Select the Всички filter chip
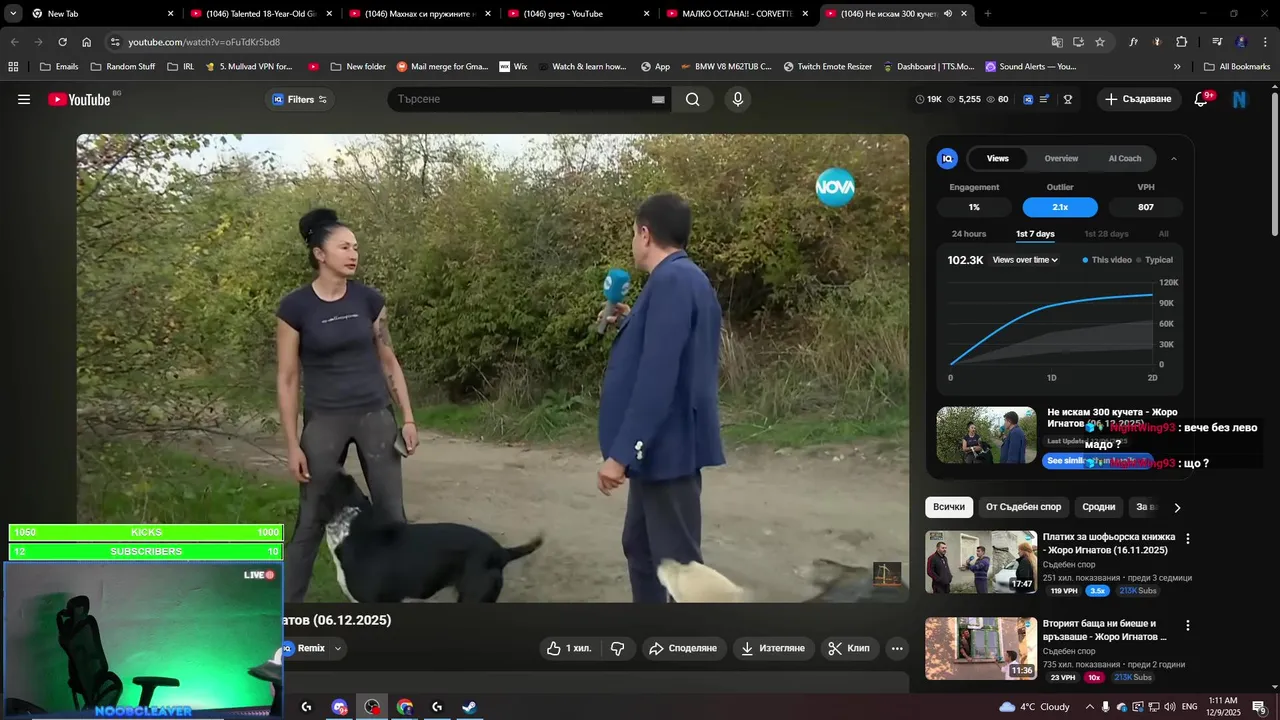 coord(949,507)
